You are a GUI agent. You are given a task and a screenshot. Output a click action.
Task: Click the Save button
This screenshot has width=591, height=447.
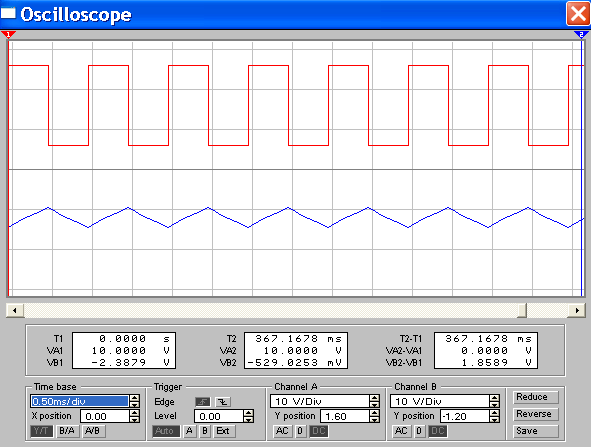pos(535,431)
